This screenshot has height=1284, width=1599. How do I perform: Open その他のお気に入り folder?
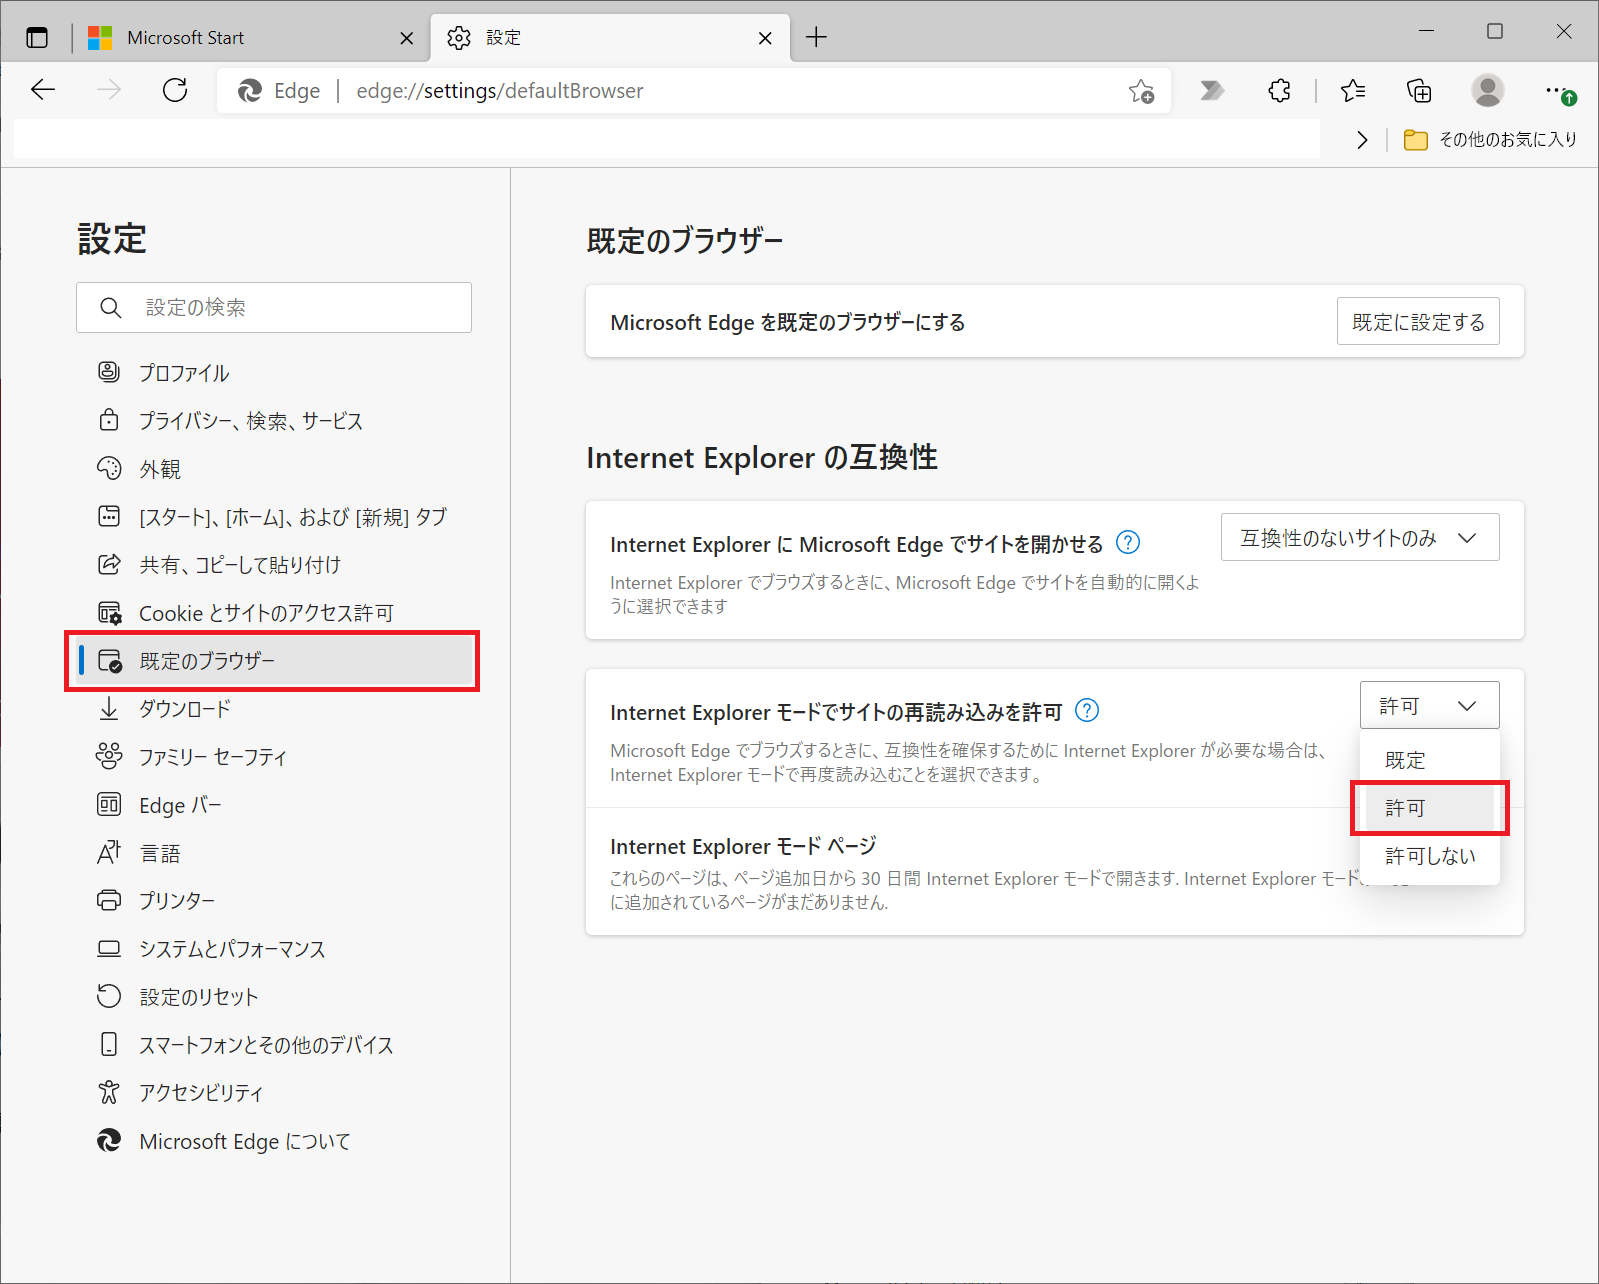(x=1490, y=140)
